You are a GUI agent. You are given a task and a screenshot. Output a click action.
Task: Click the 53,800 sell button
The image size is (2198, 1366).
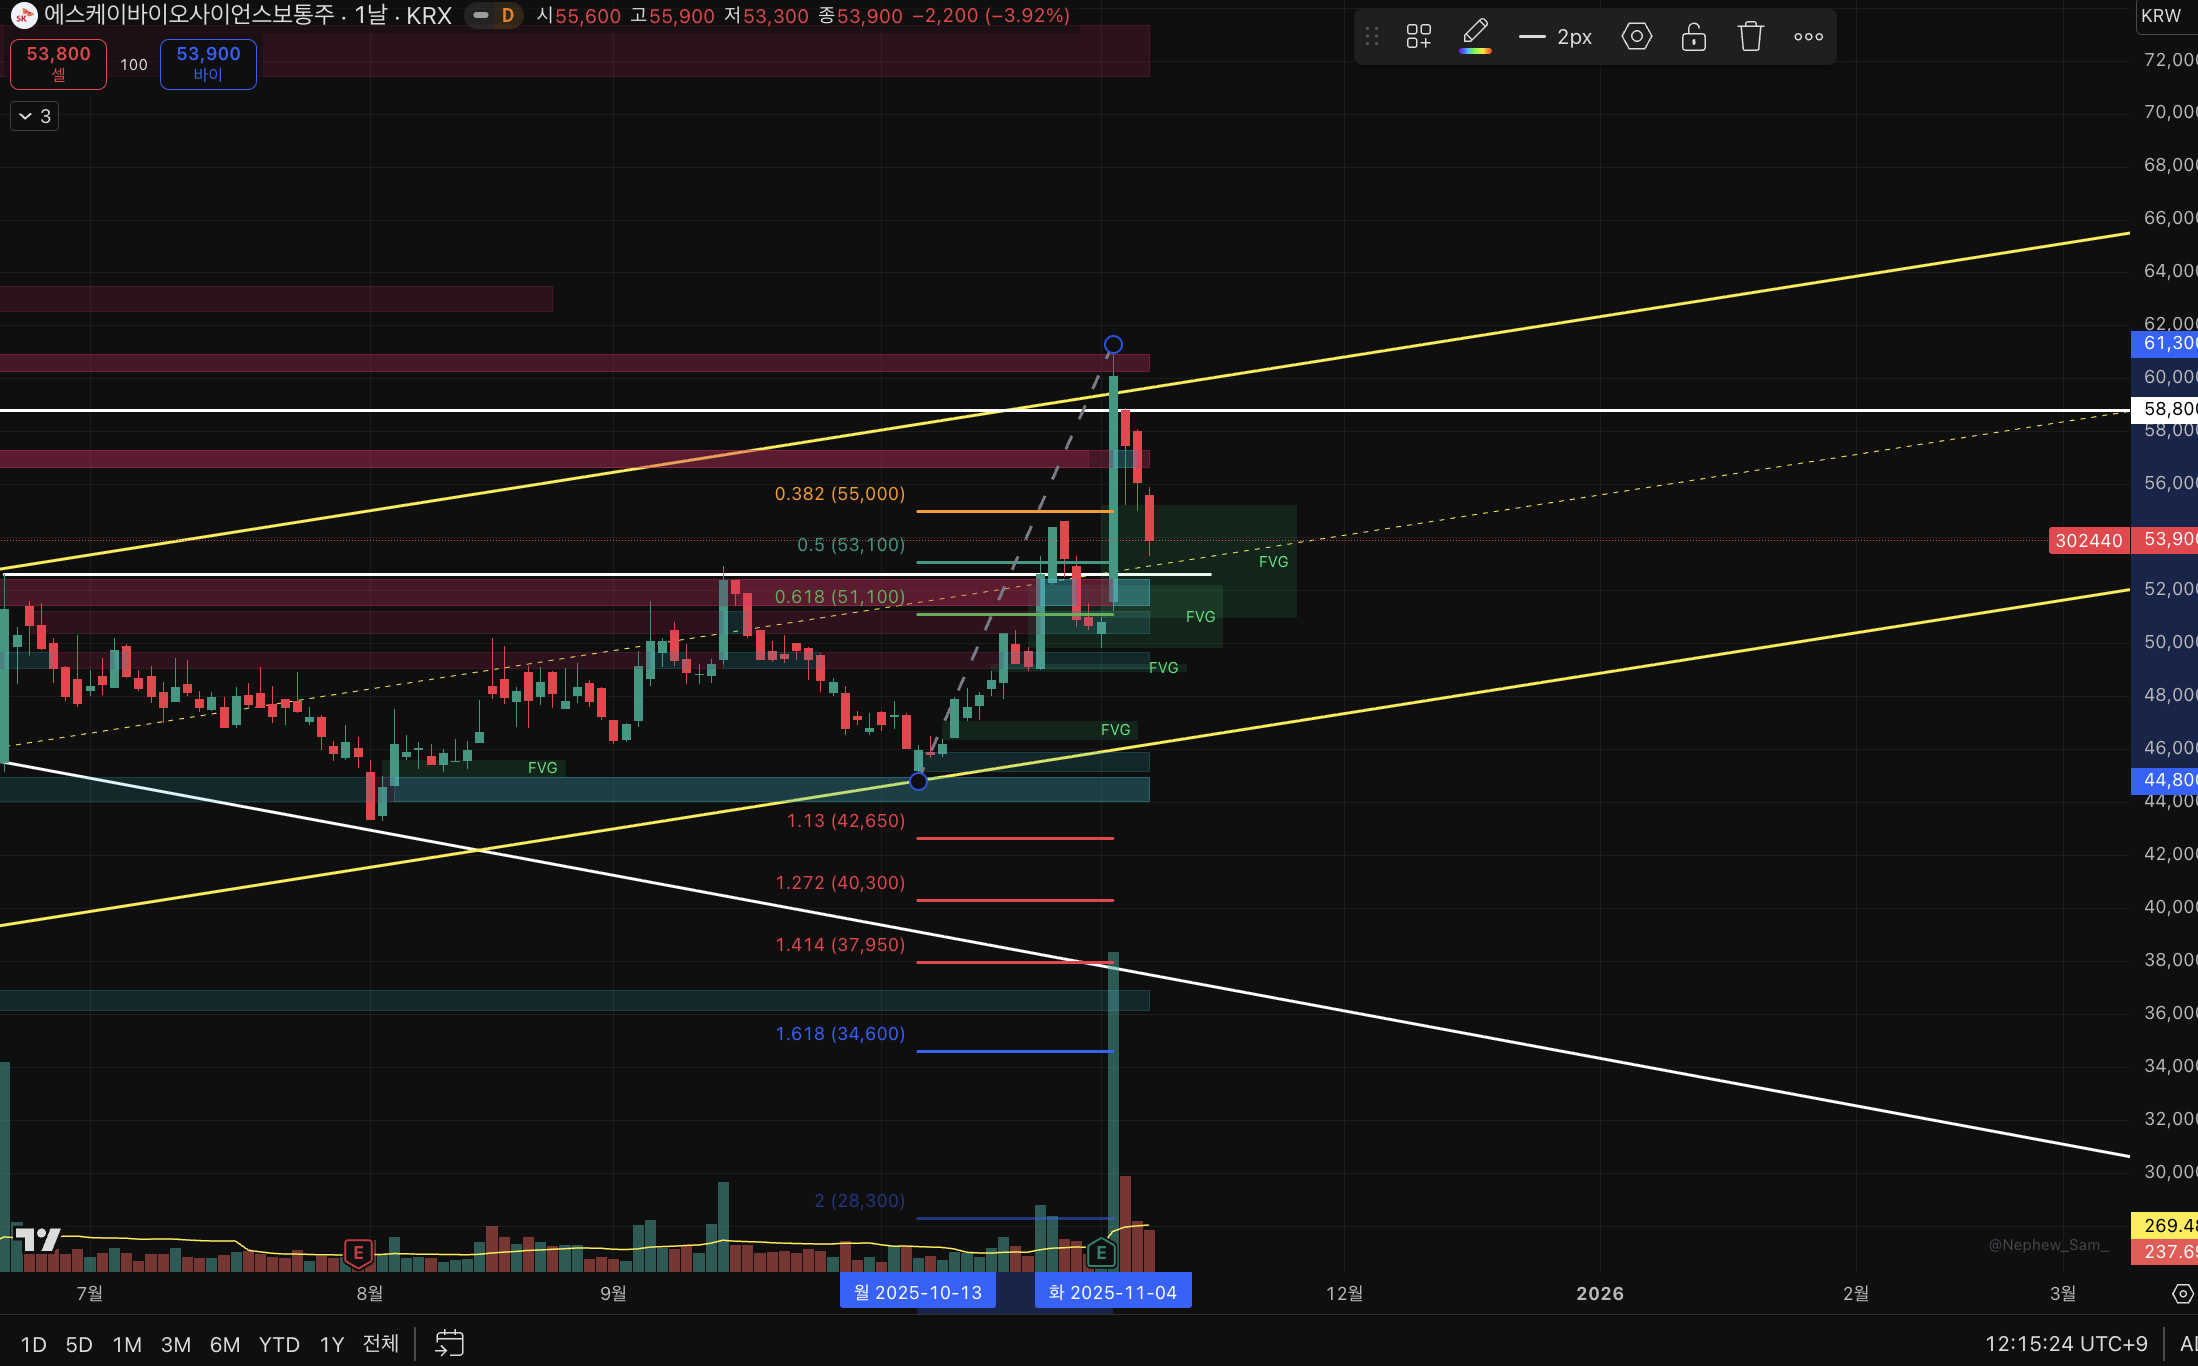click(x=58, y=63)
